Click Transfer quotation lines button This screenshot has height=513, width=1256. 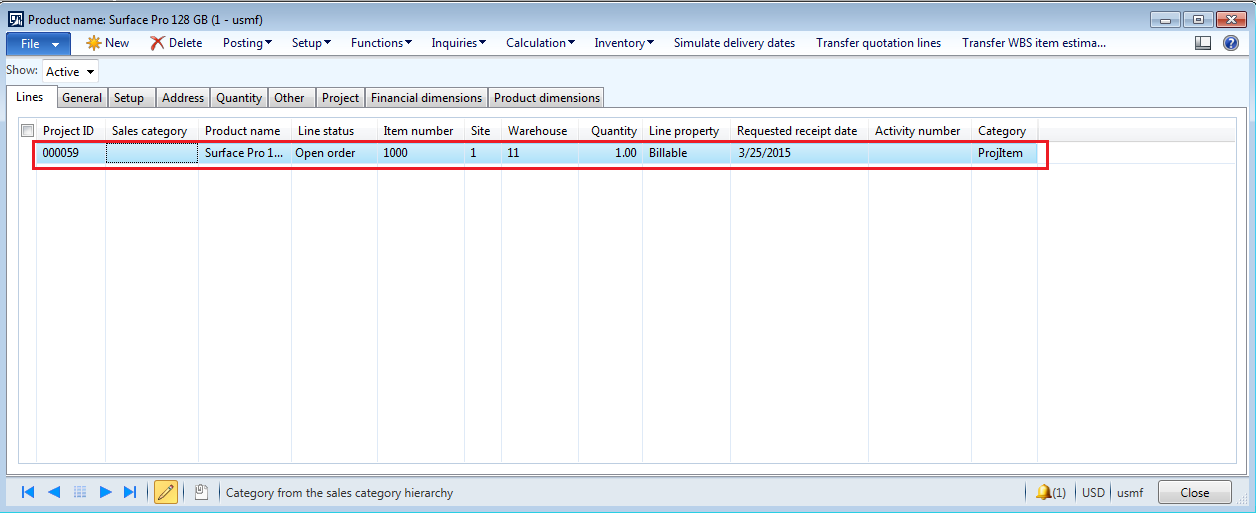pos(878,43)
